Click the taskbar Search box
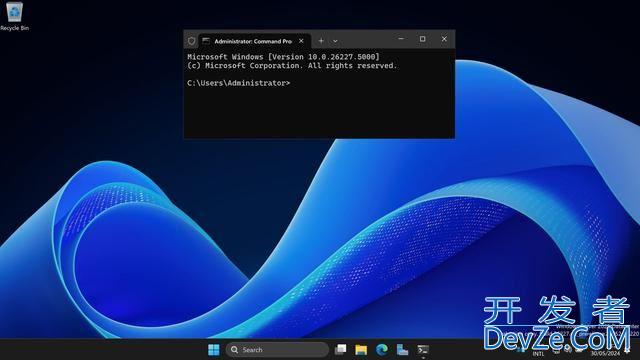The image size is (640, 360). tap(277, 350)
